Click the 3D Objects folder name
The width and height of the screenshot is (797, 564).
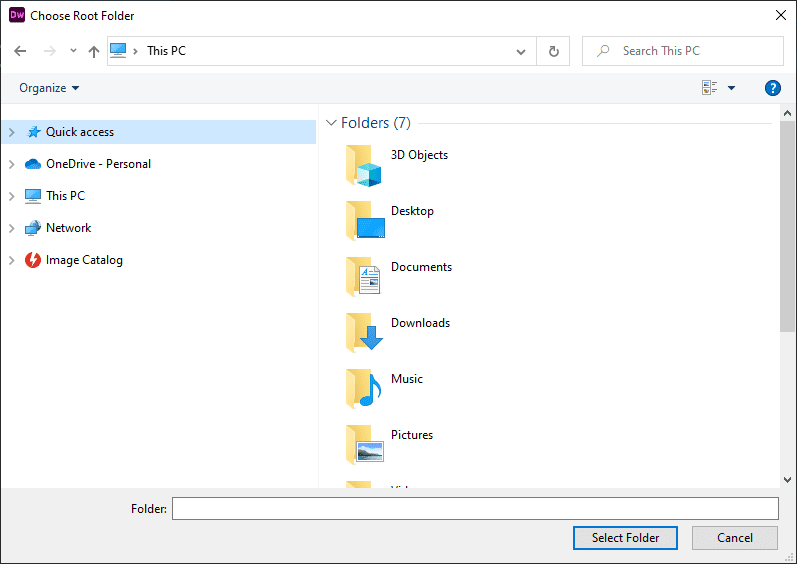(419, 155)
